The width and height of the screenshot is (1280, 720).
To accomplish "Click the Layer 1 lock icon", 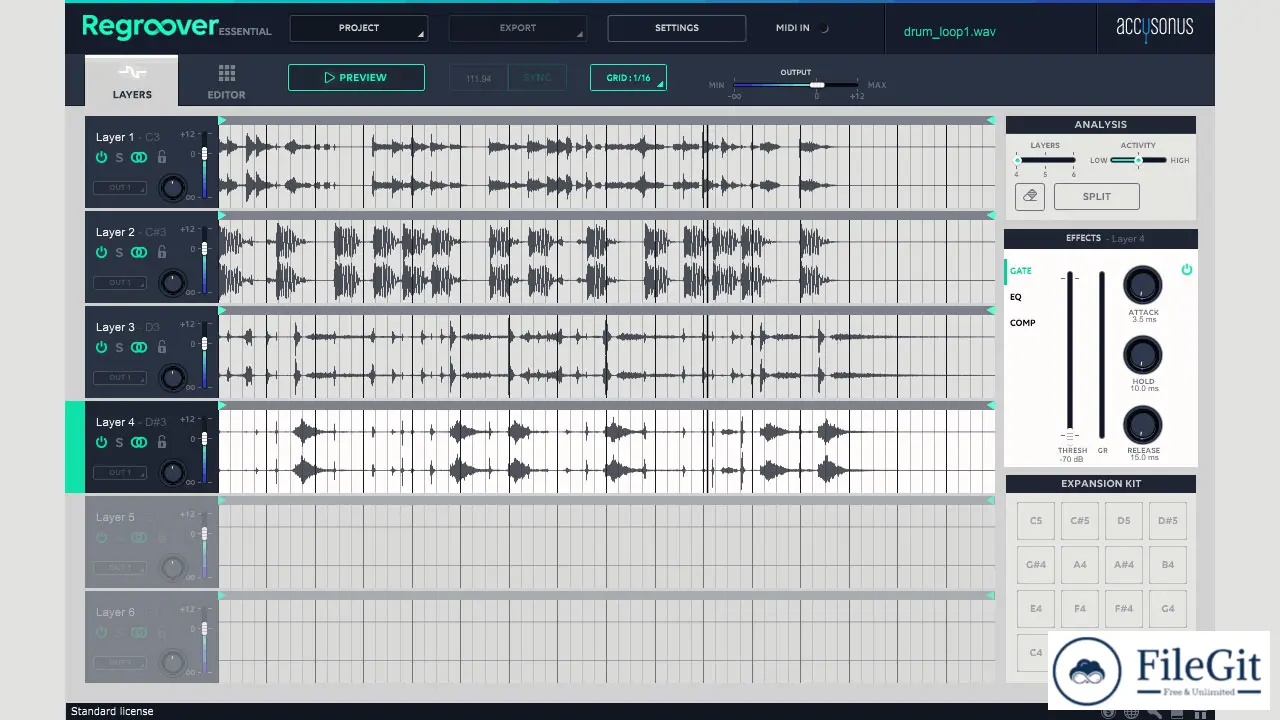I will (x=162, y=157).
